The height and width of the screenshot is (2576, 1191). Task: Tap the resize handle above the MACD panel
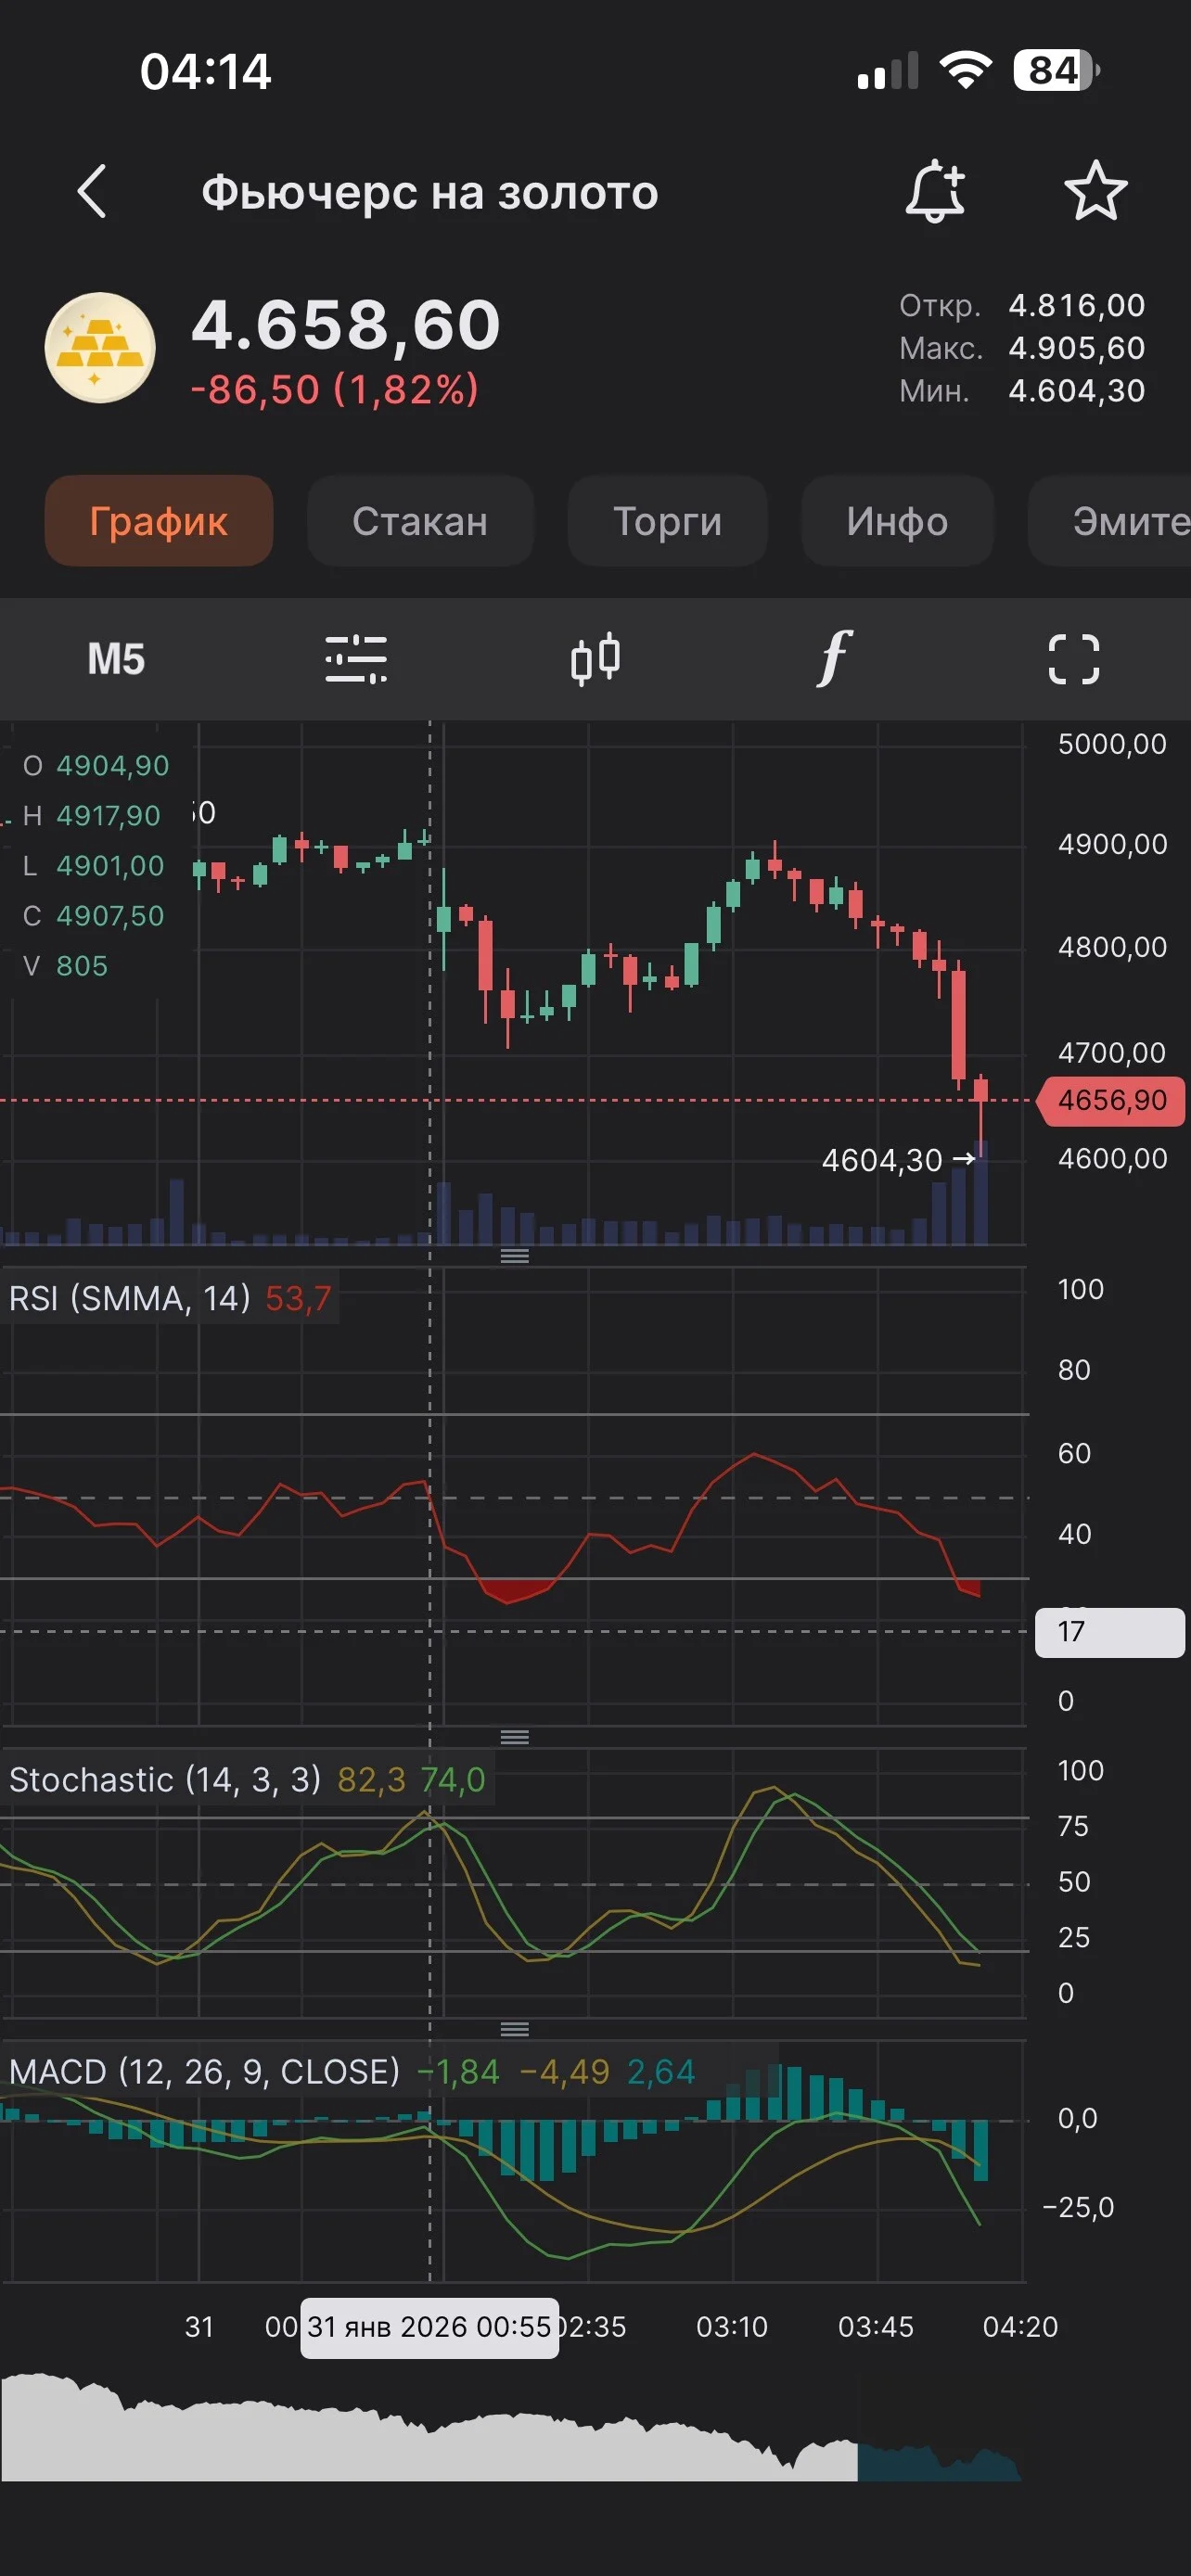click(514, 2029)
